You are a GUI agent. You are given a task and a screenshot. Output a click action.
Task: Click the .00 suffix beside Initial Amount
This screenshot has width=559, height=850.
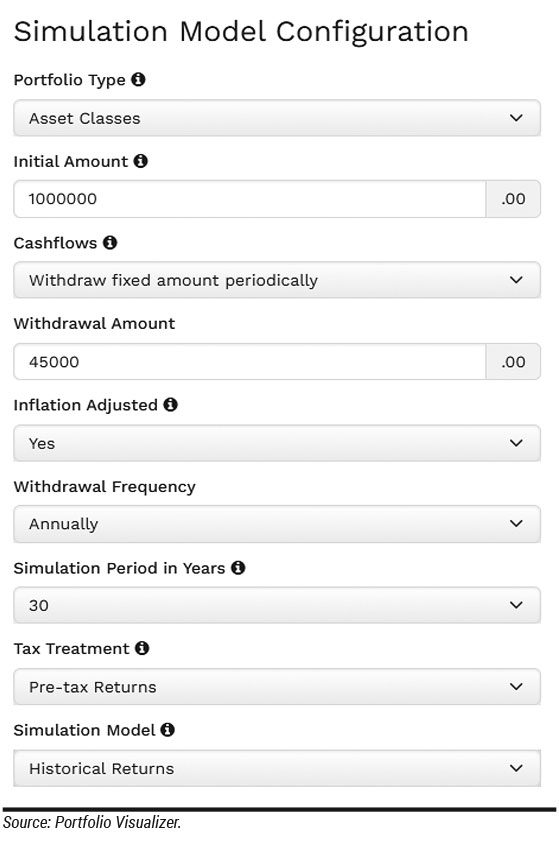tap(513, 199)
